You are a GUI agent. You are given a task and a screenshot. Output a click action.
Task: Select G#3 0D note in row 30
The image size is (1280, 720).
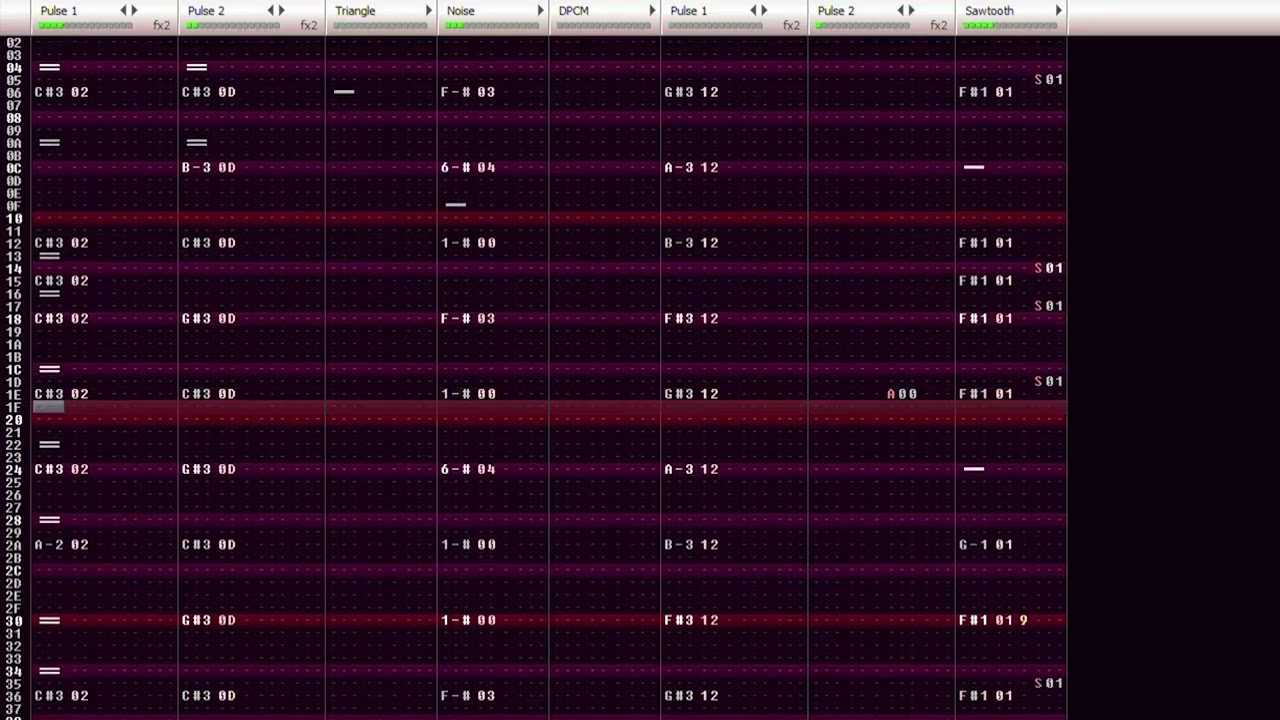point(209,620)
